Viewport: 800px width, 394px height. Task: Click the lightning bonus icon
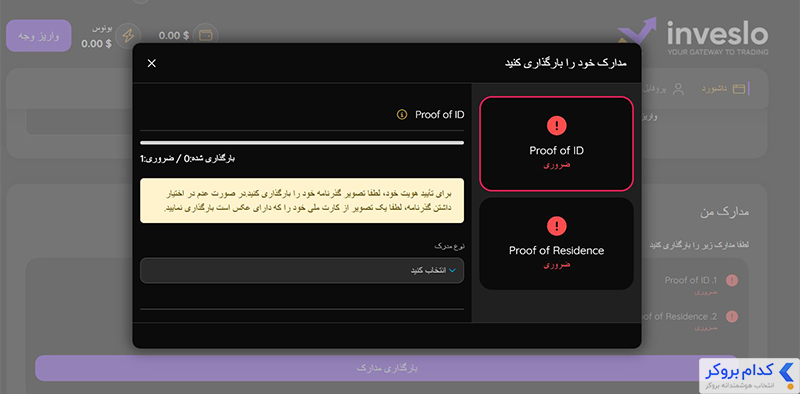pyautogui.click(x=128, y=36)
